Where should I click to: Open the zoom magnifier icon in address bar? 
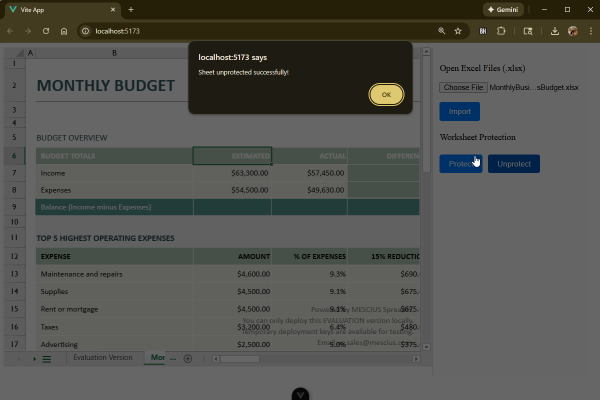(441, 31)
